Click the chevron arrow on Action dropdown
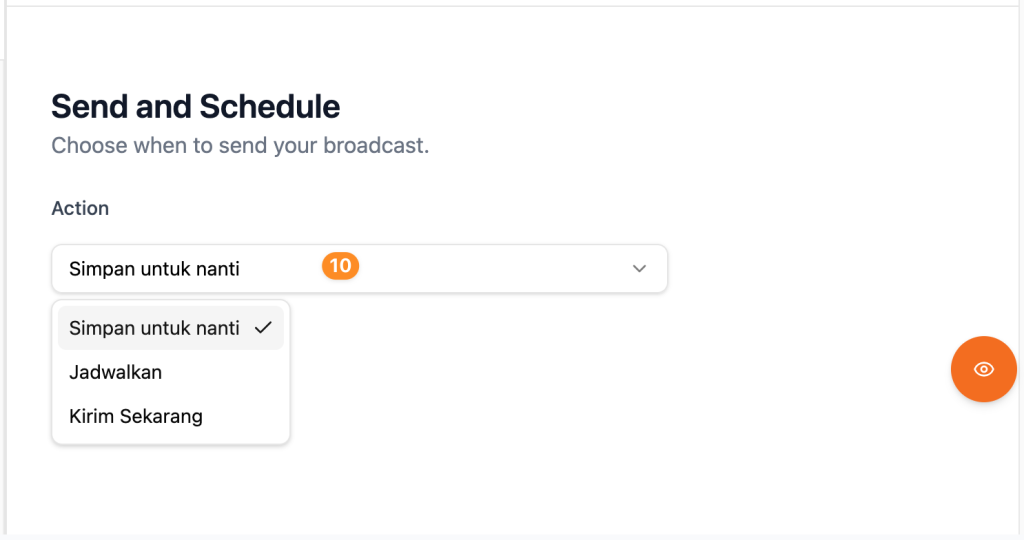The width and height of the screenshot is (1024, 540). 640,269
